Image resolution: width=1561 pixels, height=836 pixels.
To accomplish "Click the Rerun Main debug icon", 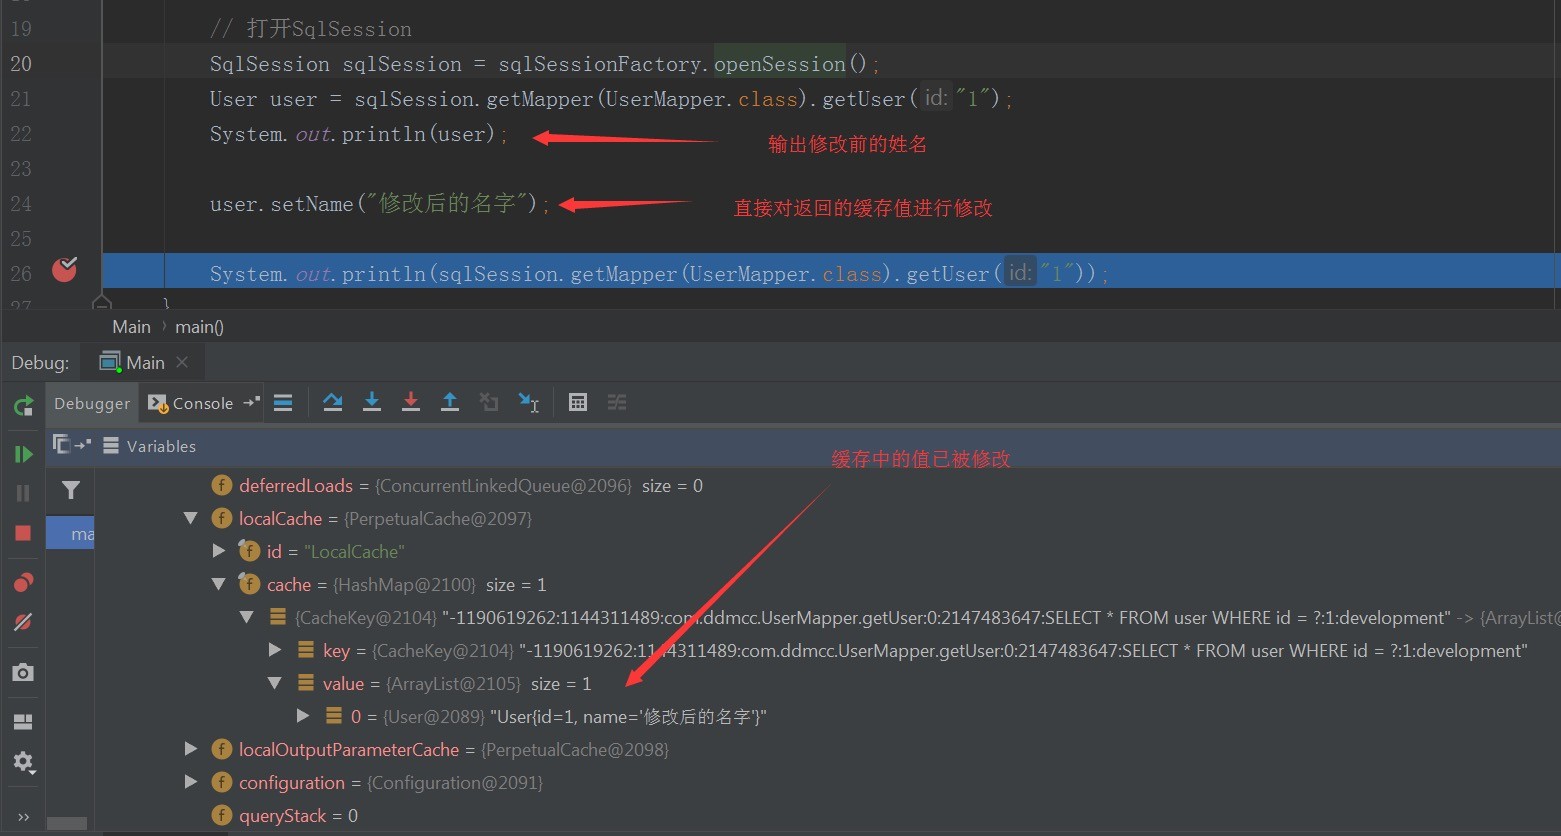I will pyautogui.click(x=23, y=406).
